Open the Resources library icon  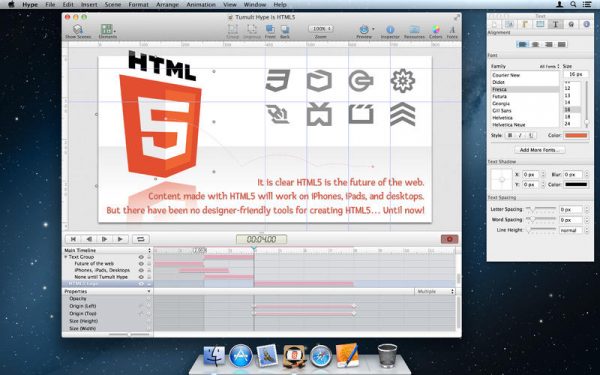click(414, 29)
